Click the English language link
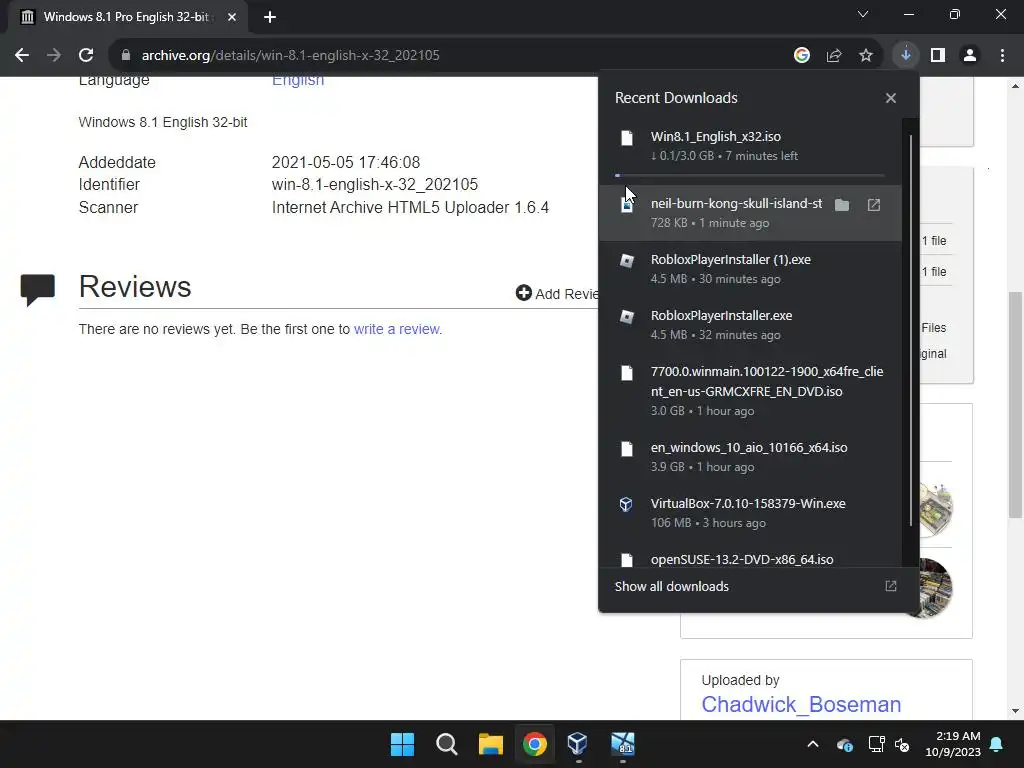The width and height of the screenshot is (1024, 768). (x=298, y=81)
